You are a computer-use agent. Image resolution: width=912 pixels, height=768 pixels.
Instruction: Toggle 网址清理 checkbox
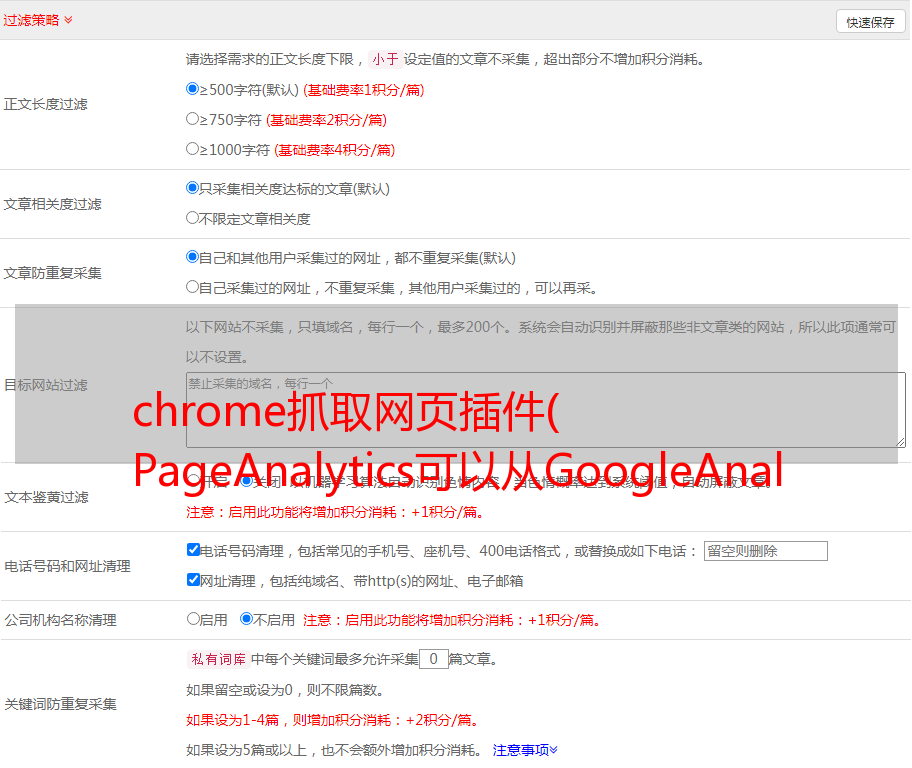193,579
